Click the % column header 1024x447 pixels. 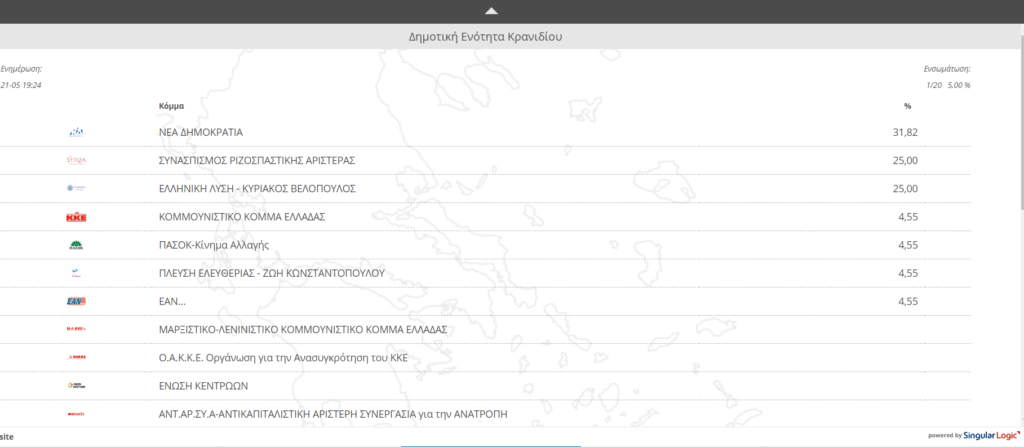pyautogui.click(x=907, y=106)
